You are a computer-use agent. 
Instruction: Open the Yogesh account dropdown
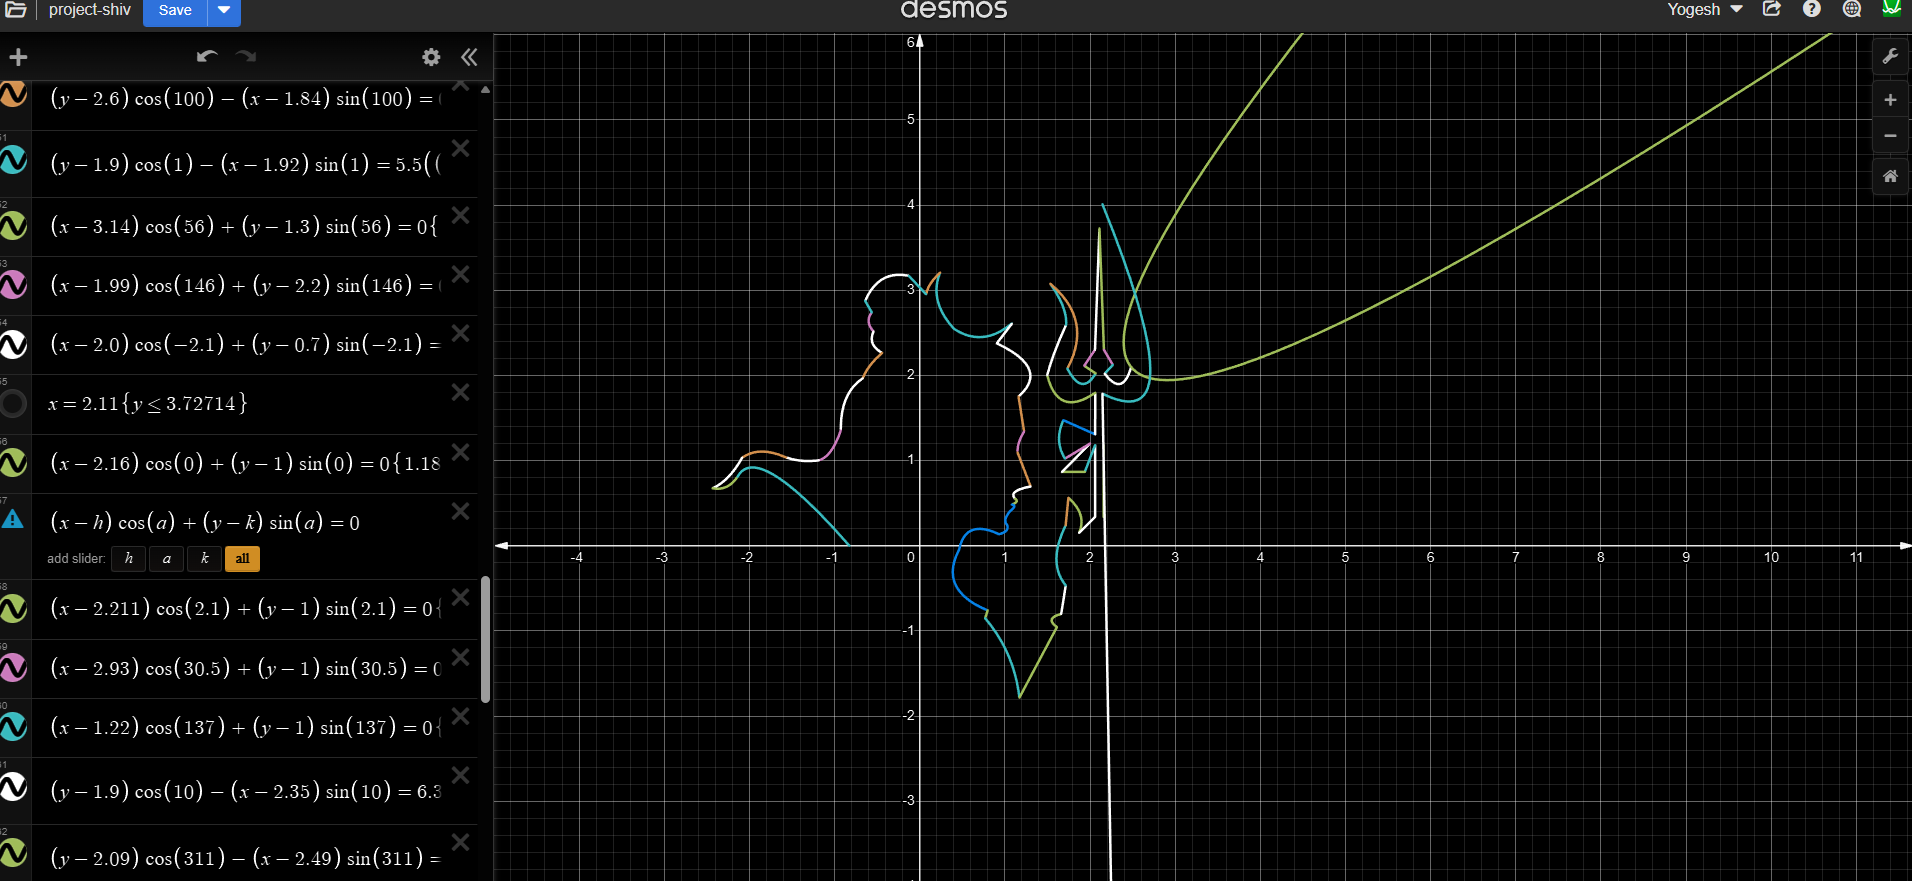1704,9
